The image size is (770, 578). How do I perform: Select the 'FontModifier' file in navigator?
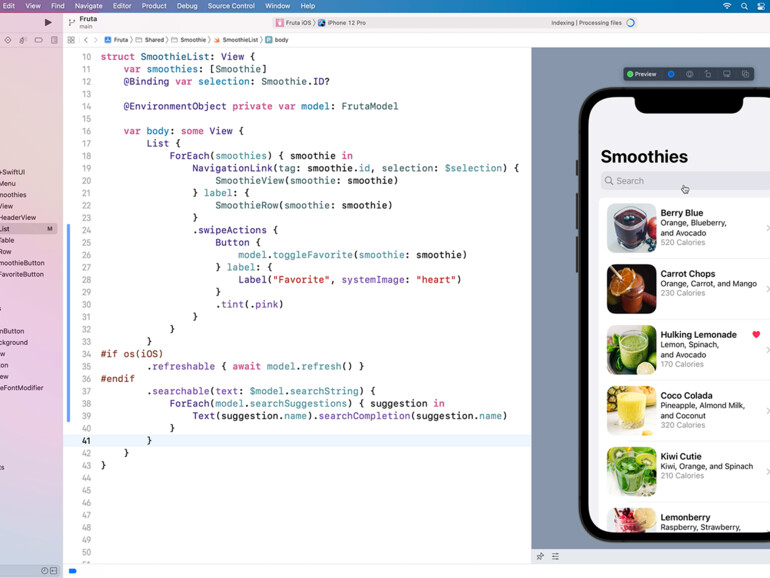(22, 388)
